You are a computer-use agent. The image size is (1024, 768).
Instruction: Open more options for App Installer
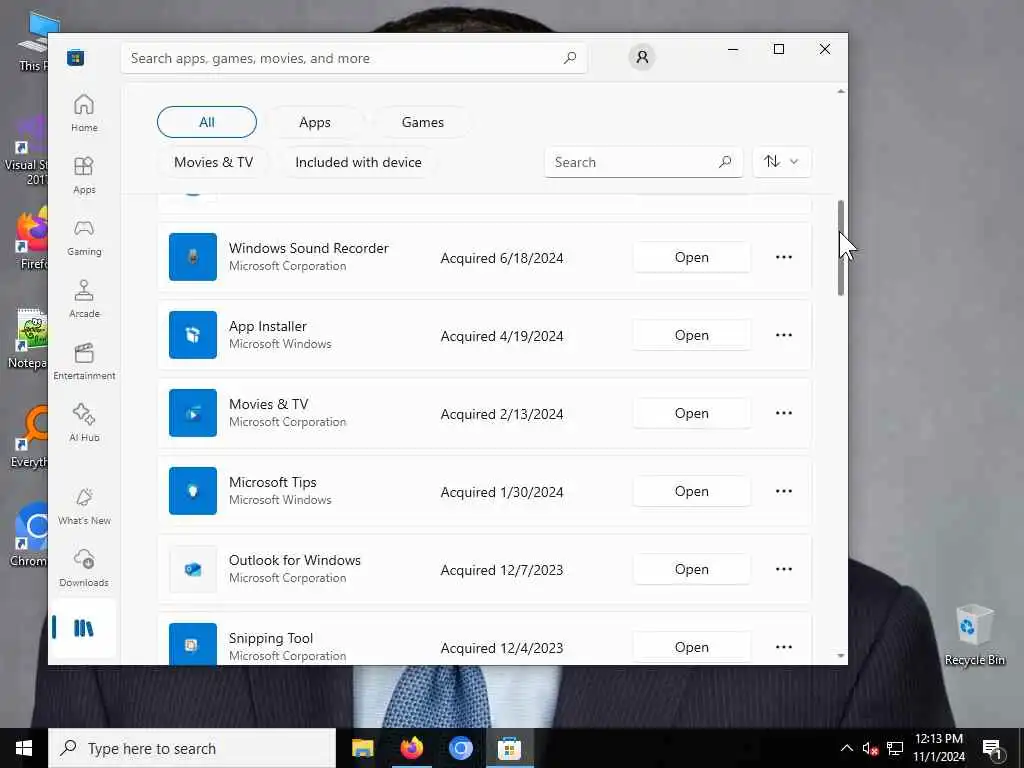pyautogui.click(x=784, y=335)
